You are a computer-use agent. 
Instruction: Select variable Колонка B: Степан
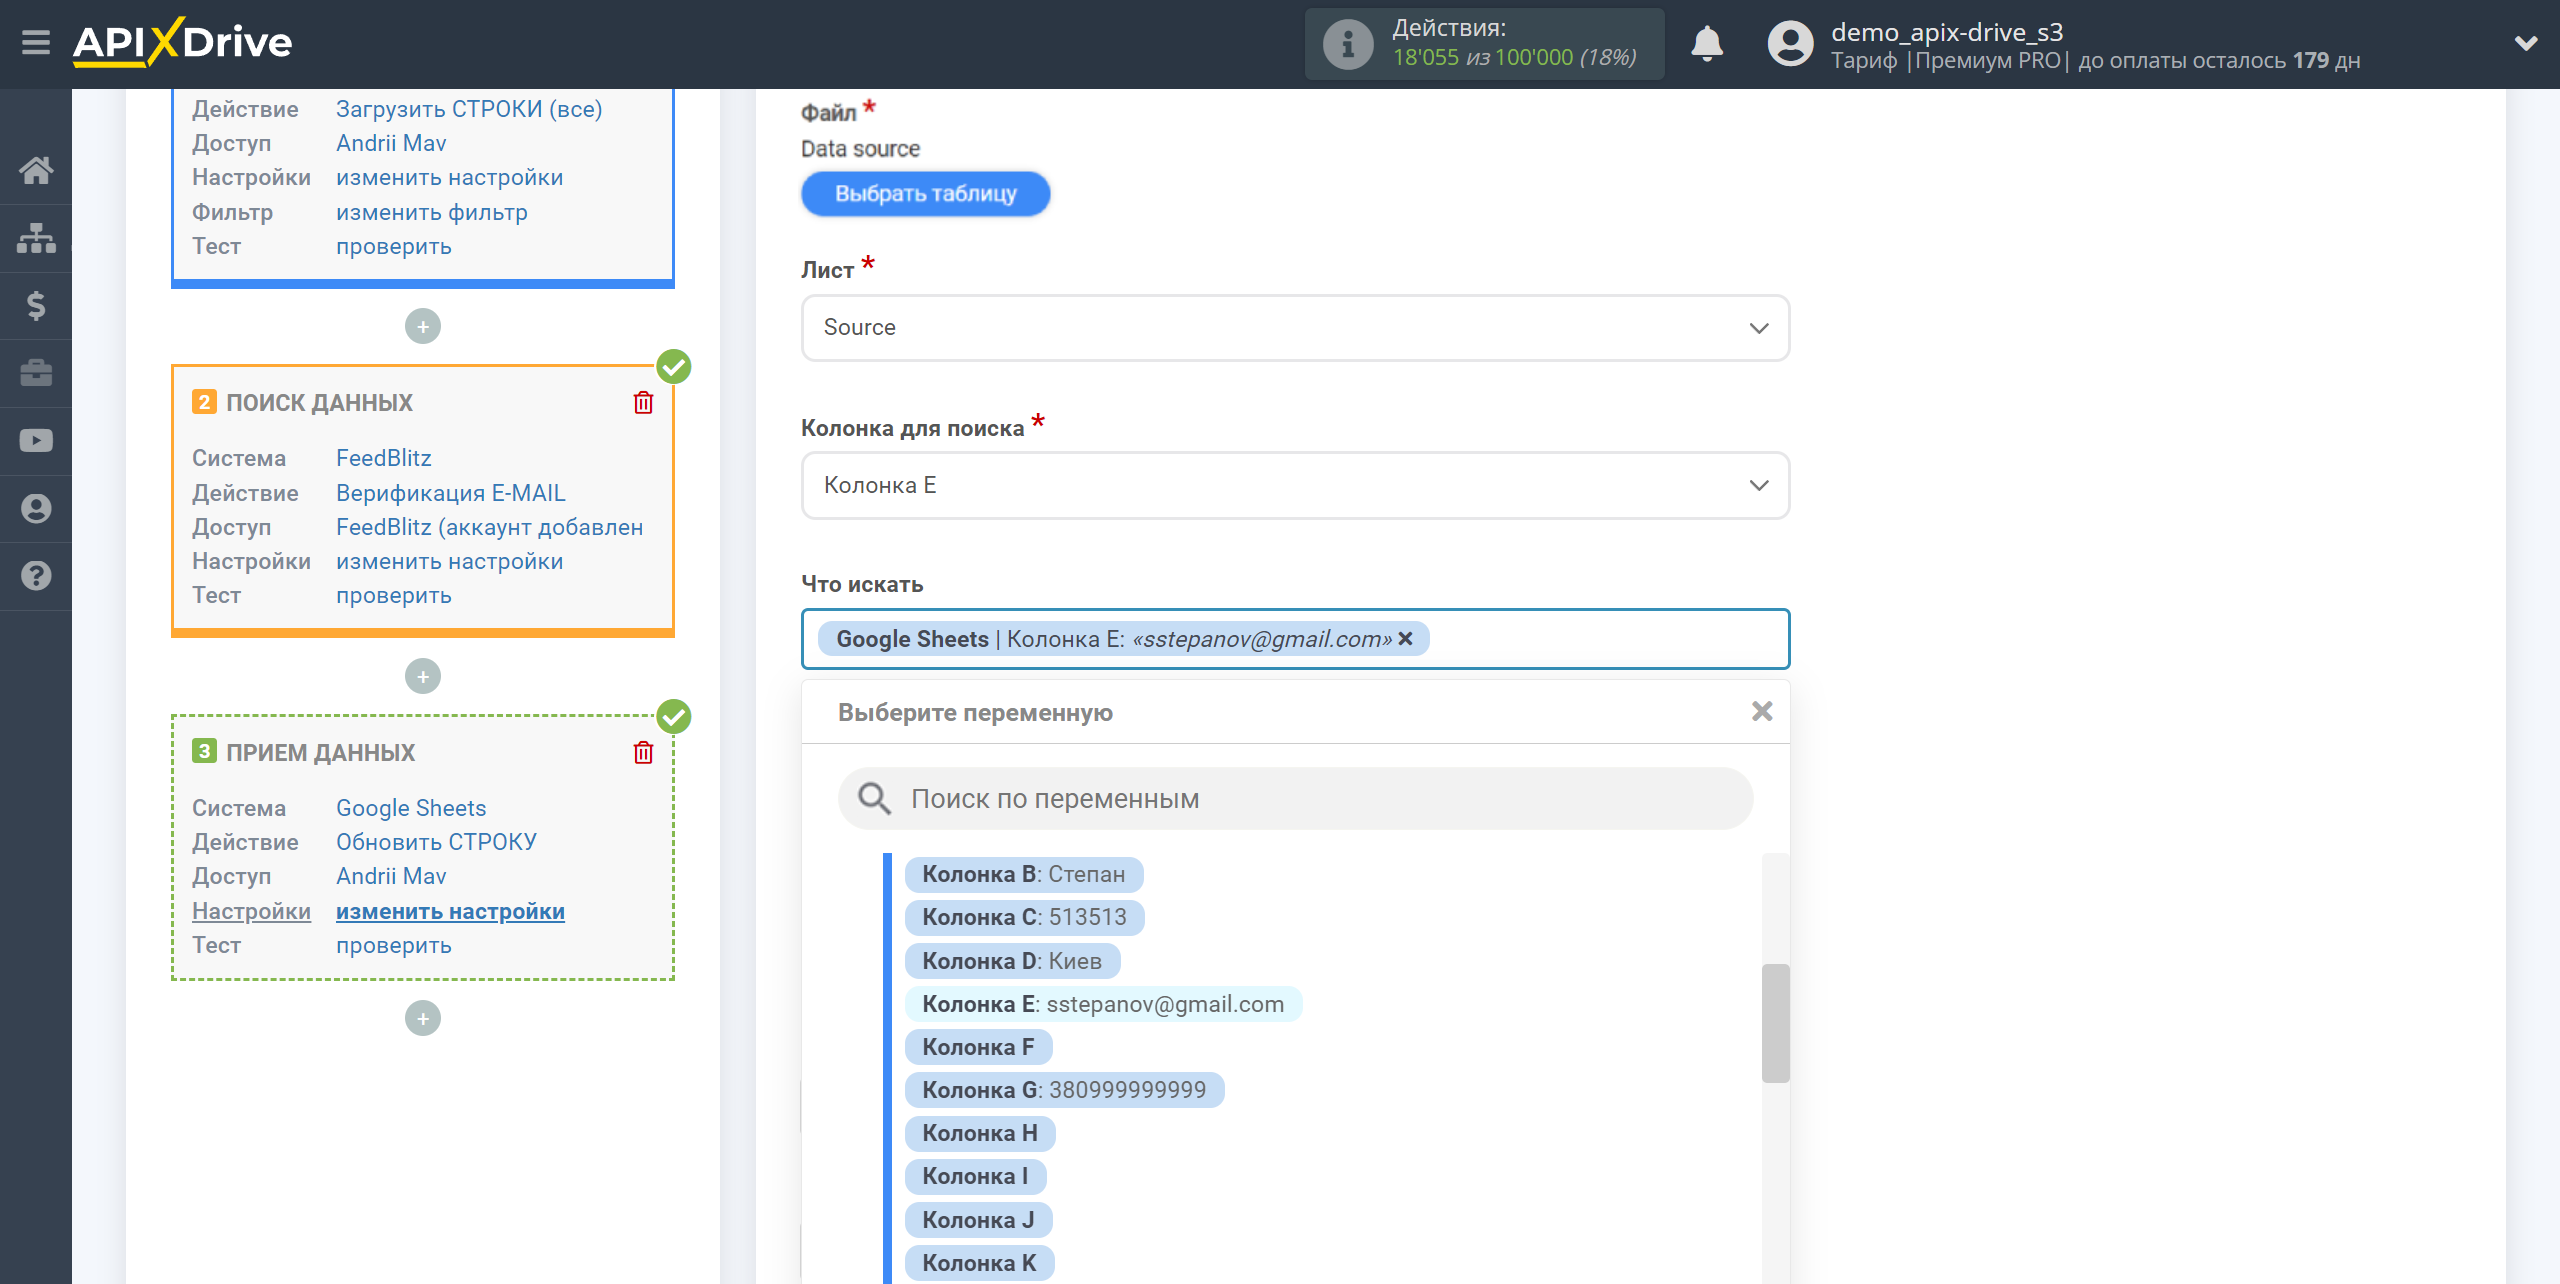[x=1023, y=874]
